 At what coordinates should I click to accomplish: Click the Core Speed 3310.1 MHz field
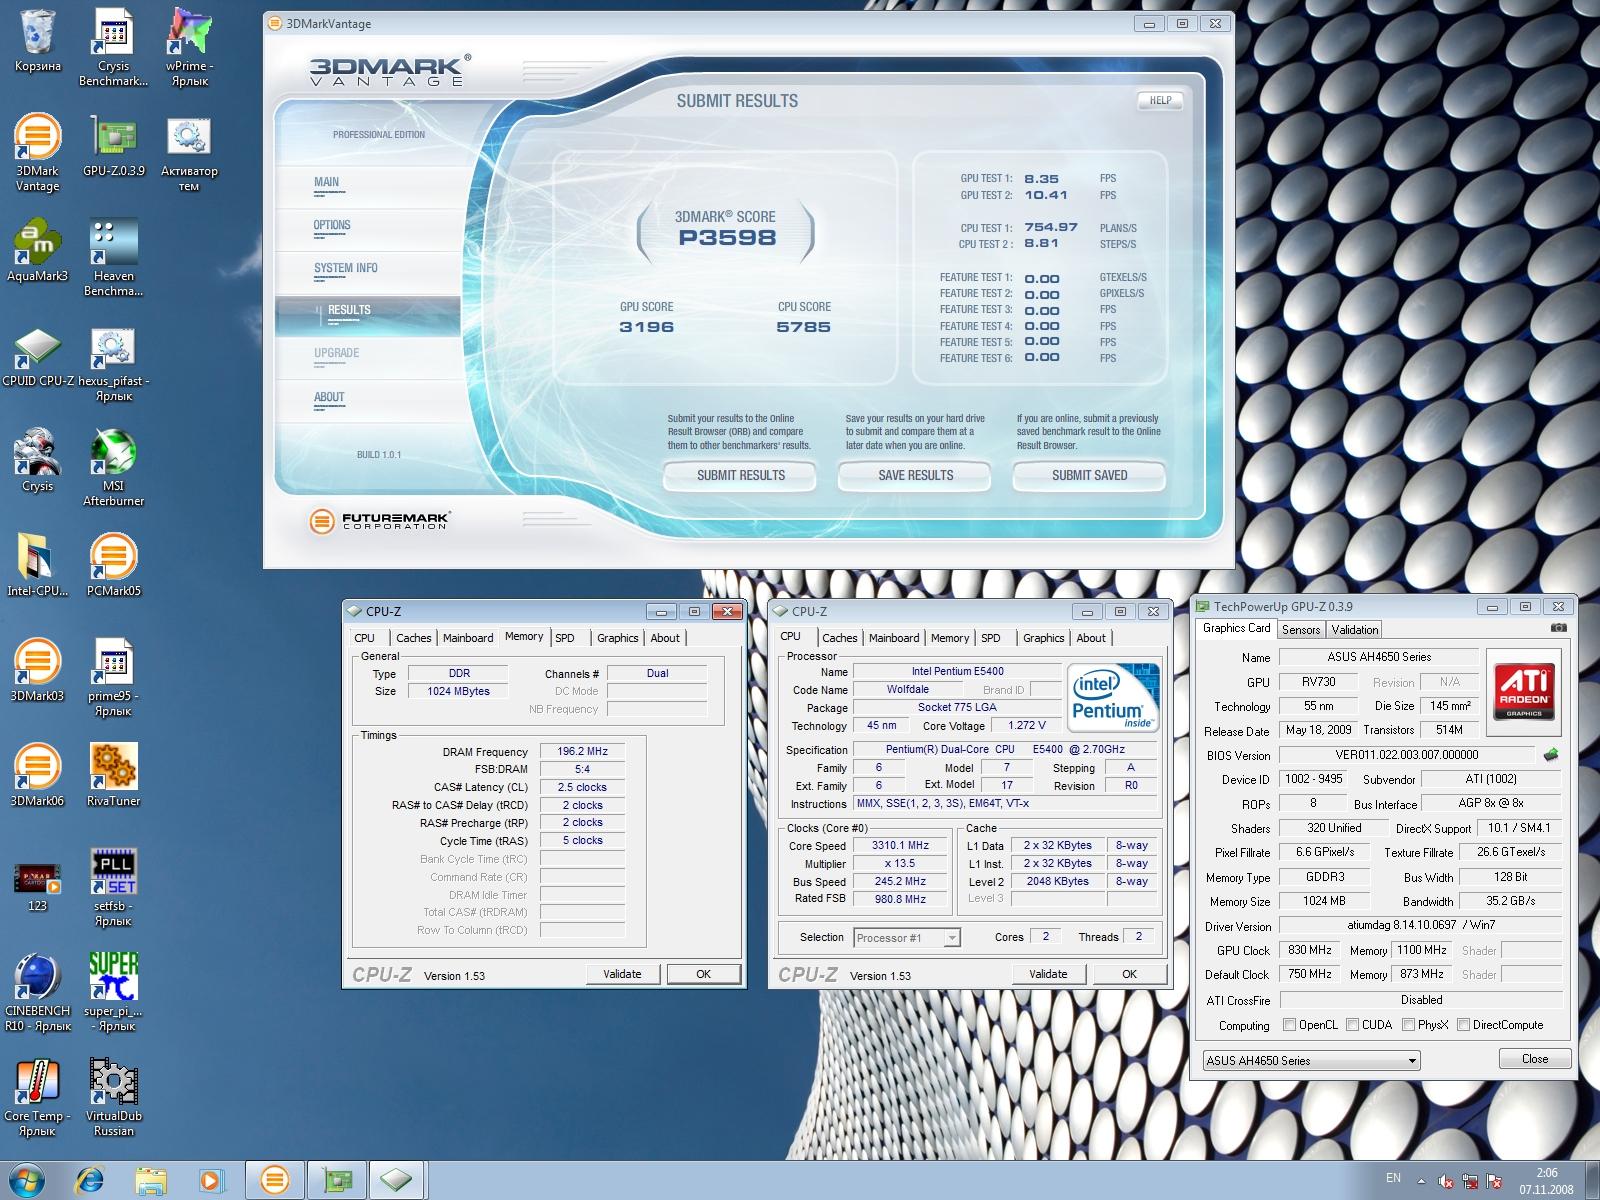click(x=900, y=845)
